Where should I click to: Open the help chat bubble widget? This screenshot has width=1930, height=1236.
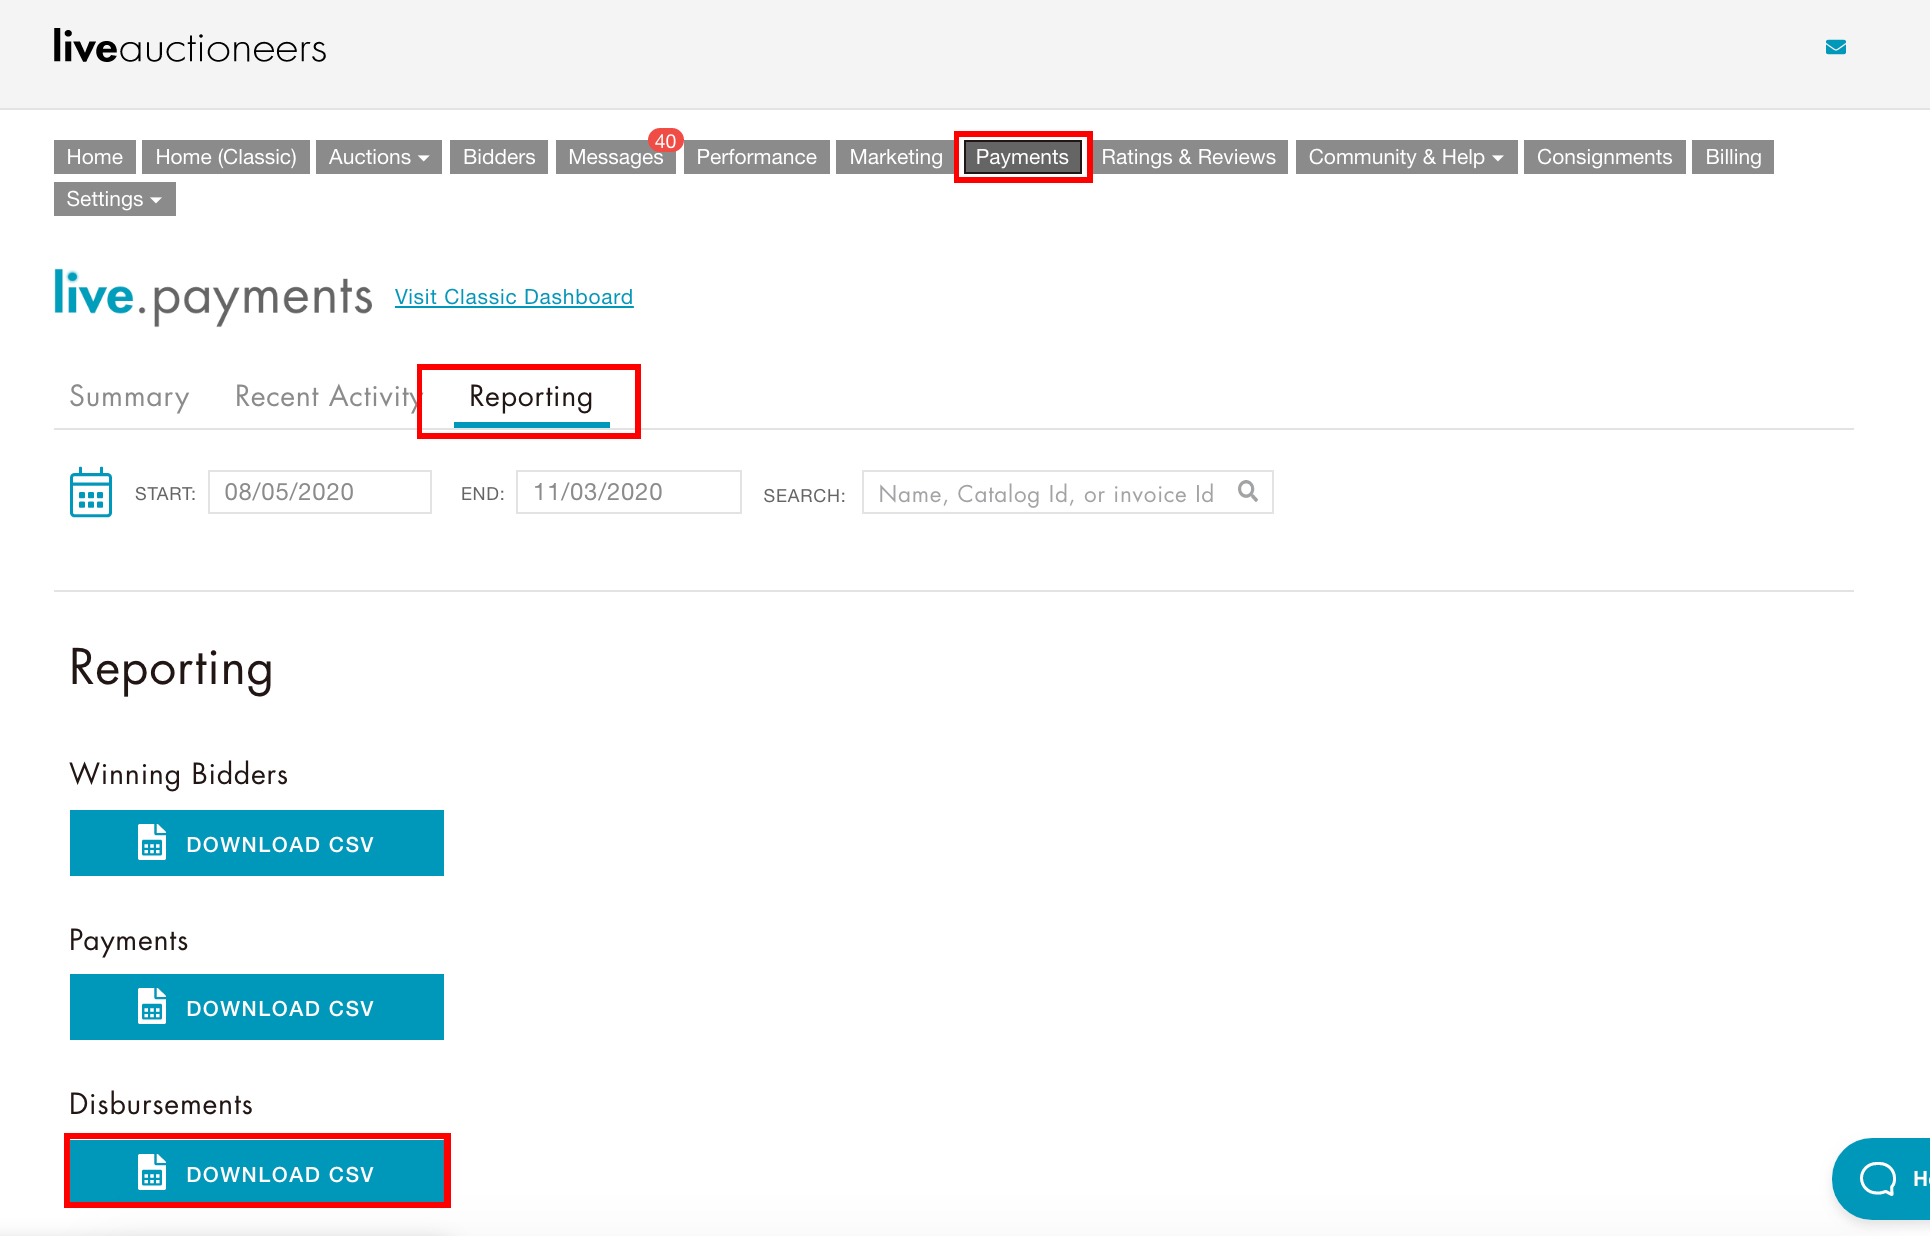(1881, 1178)
